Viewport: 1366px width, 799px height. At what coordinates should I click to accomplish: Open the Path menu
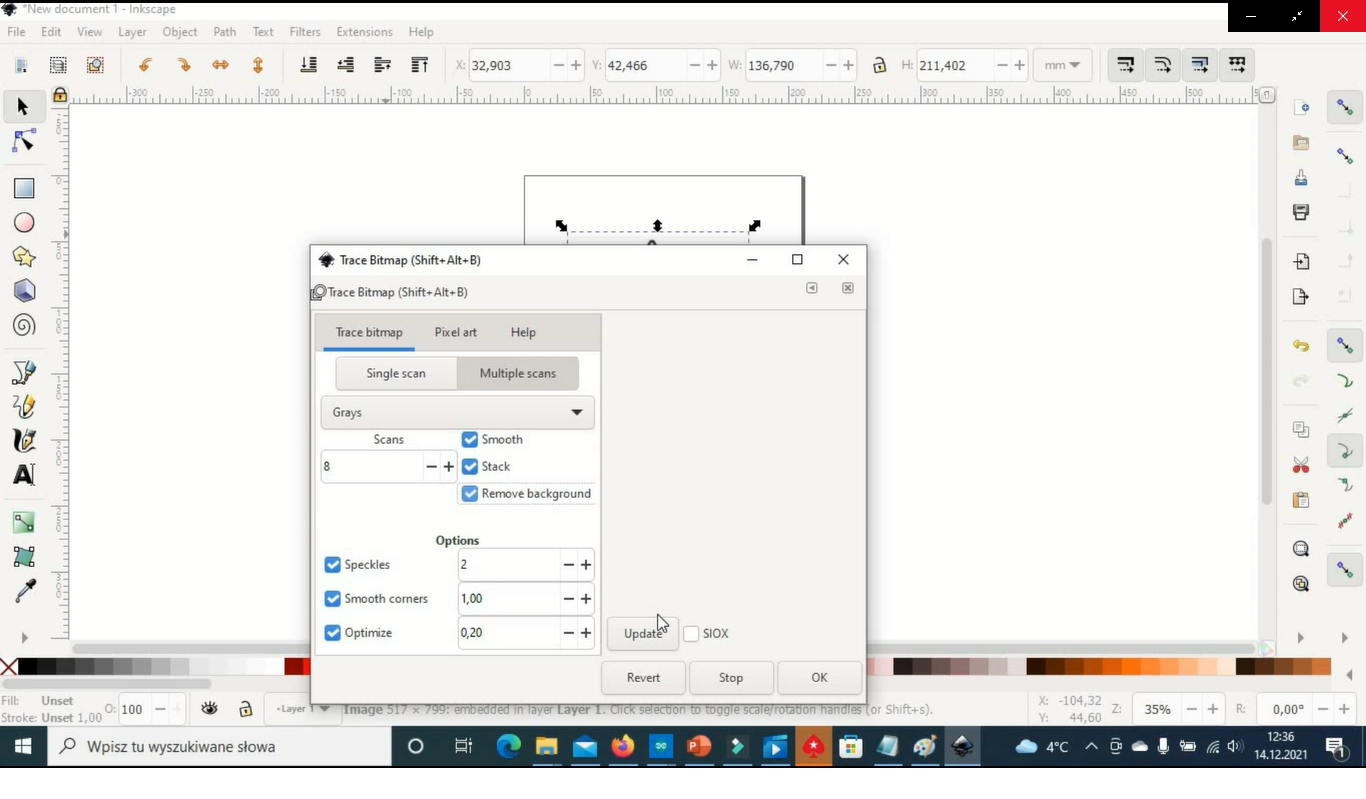pyautogui.click(x=225, y=32)
